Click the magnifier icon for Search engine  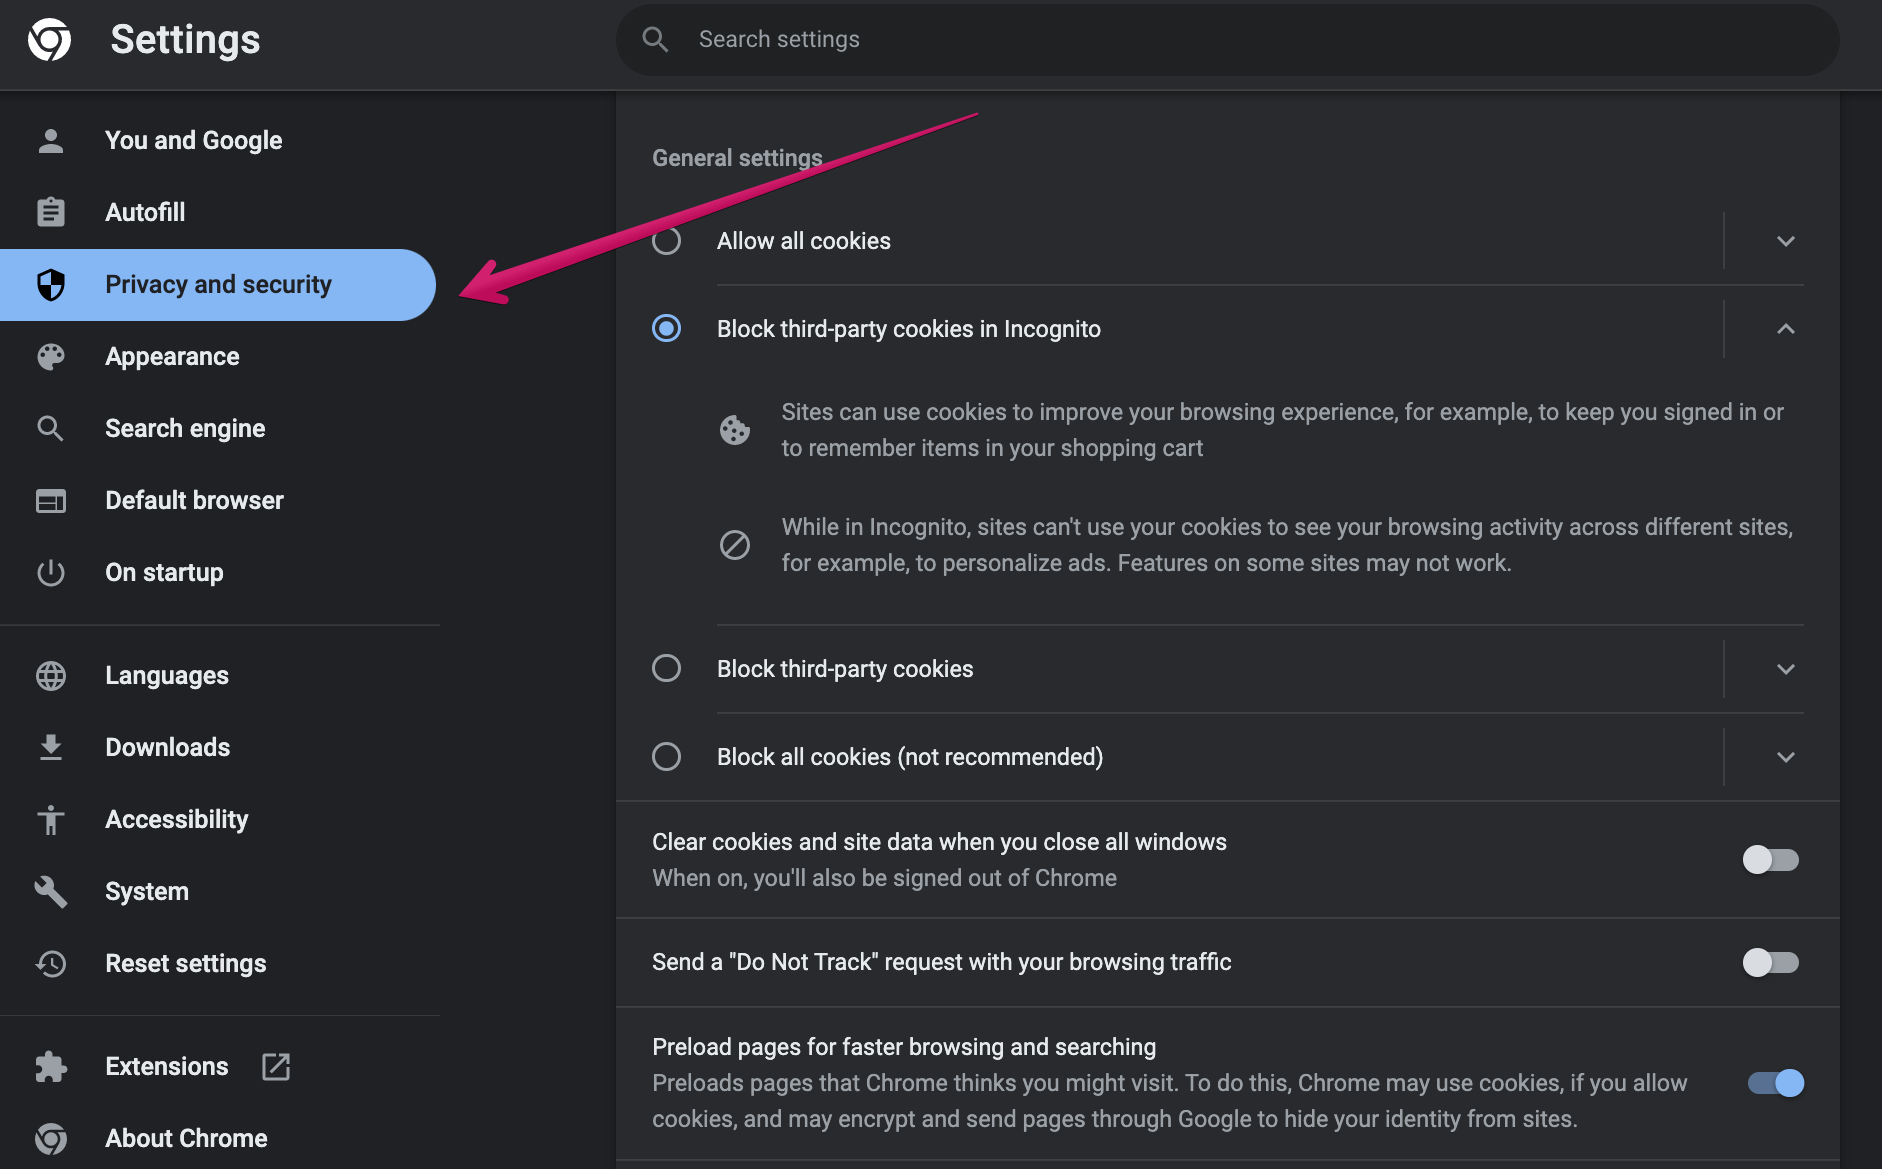click(50, 429)
